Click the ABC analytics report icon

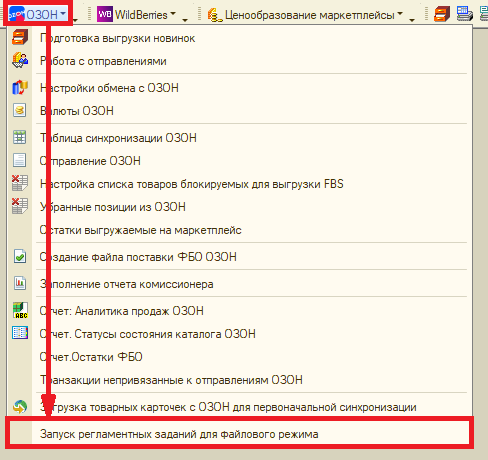(x=20, y=310)
